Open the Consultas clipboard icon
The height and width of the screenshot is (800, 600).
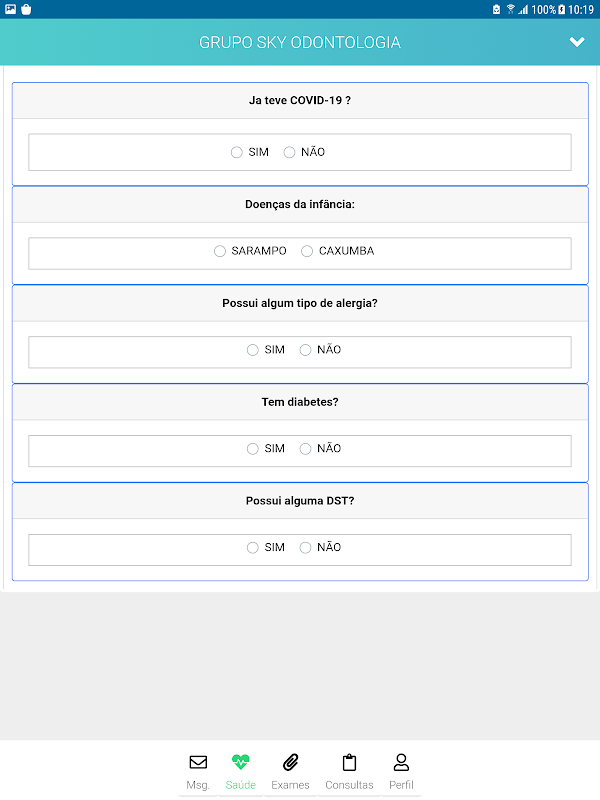click(x=349, y=762)
